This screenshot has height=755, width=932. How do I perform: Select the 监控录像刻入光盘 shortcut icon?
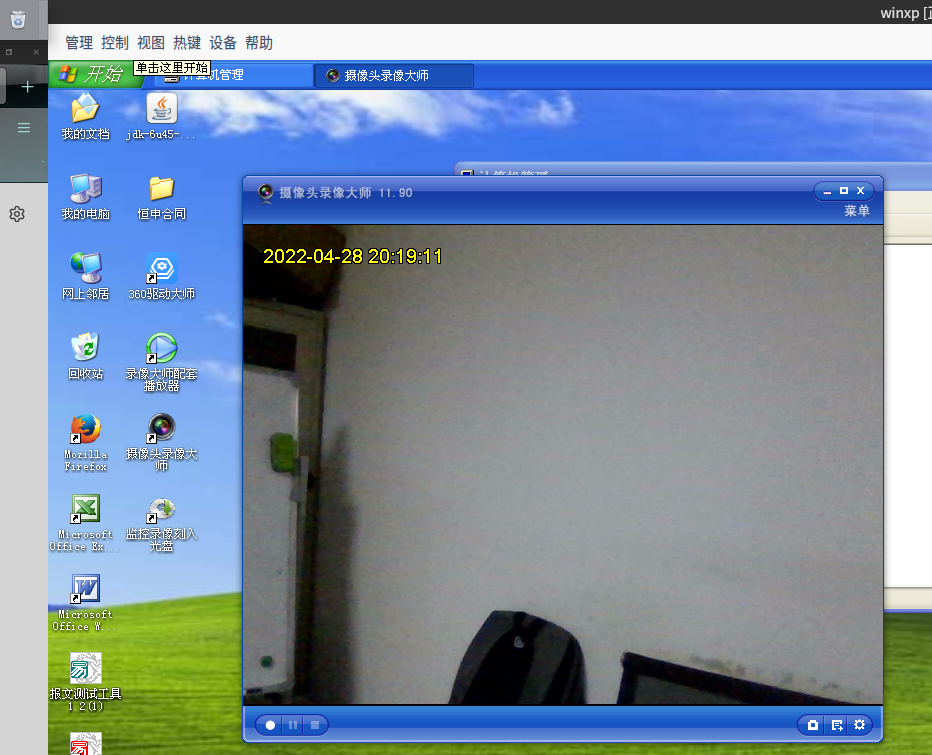(x=161, y=523)
